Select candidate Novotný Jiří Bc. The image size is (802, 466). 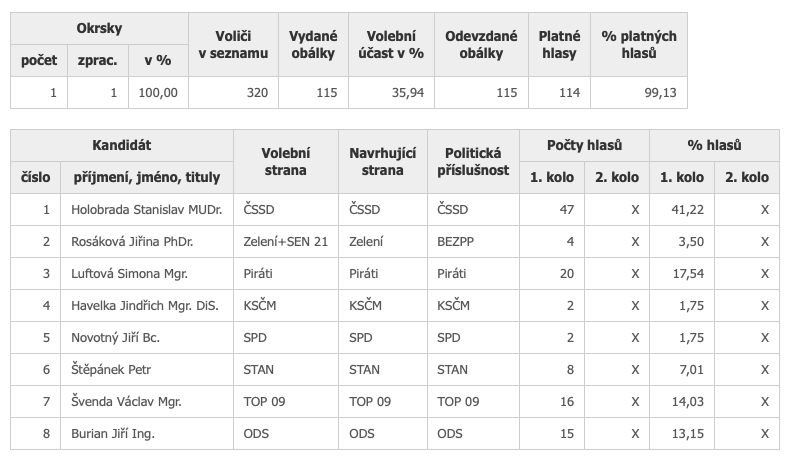[x=116, y=338]
